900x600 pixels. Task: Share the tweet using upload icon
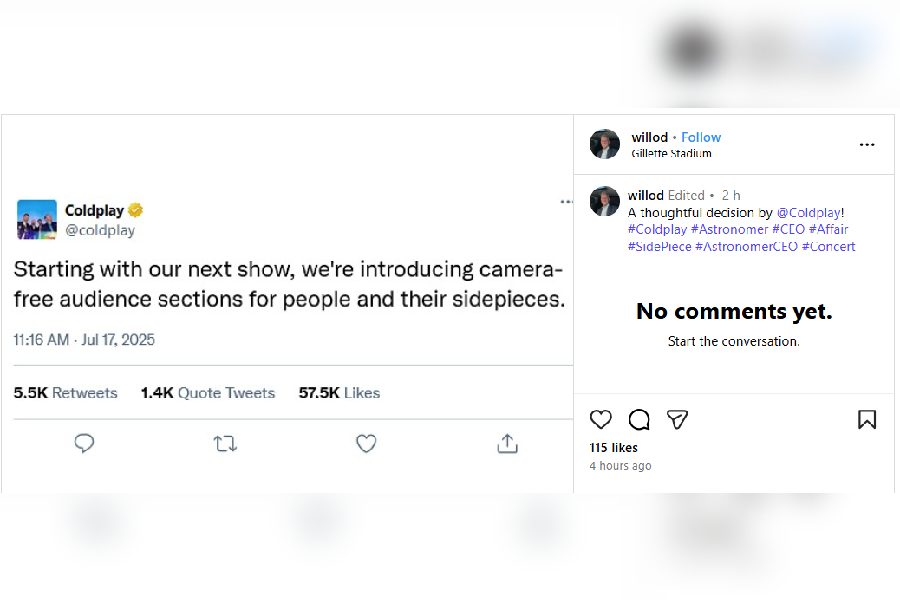click(x=507, y=443)
